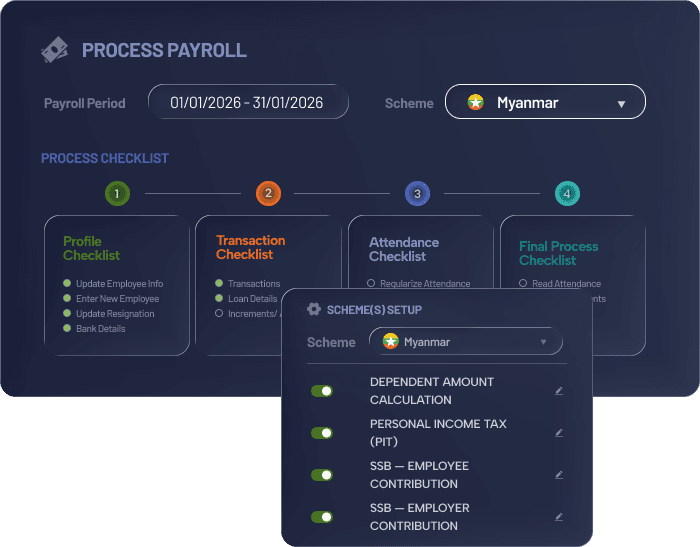
Task: Click Update Resignation item
Action: (x=115, y=313)
